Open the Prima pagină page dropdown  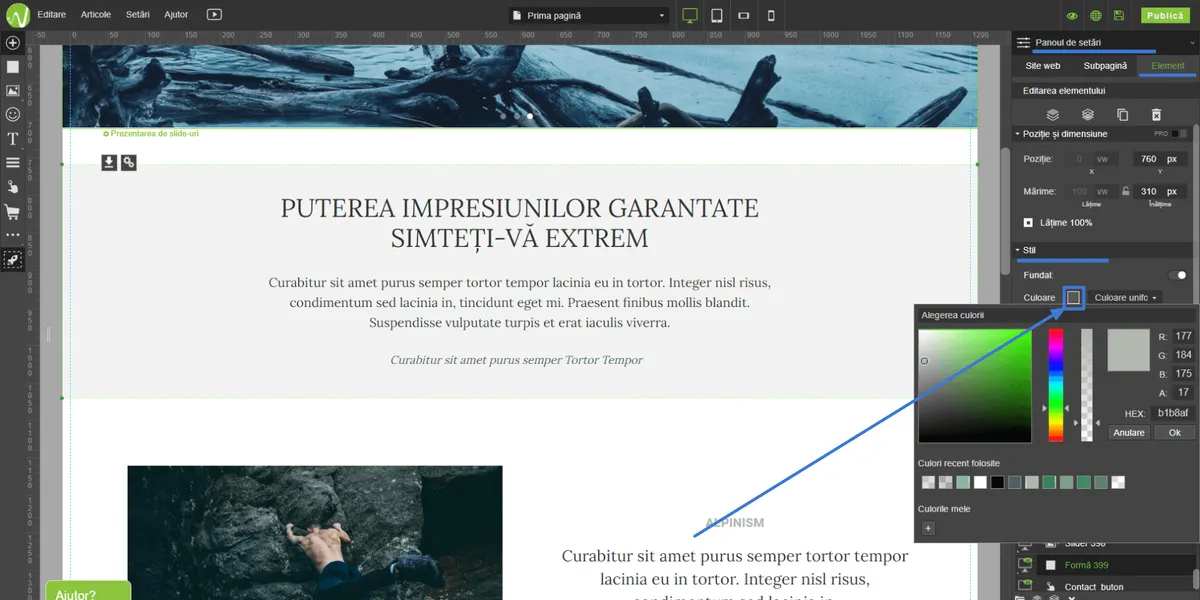coord(588,15)
